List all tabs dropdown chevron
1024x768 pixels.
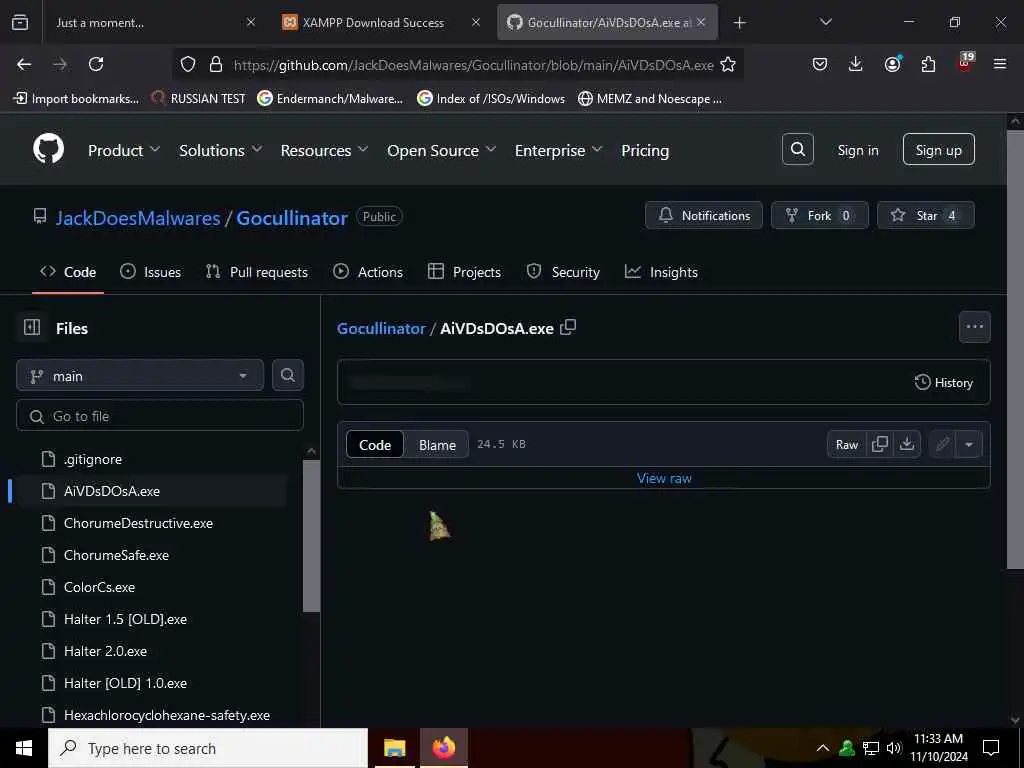point(825,22)
